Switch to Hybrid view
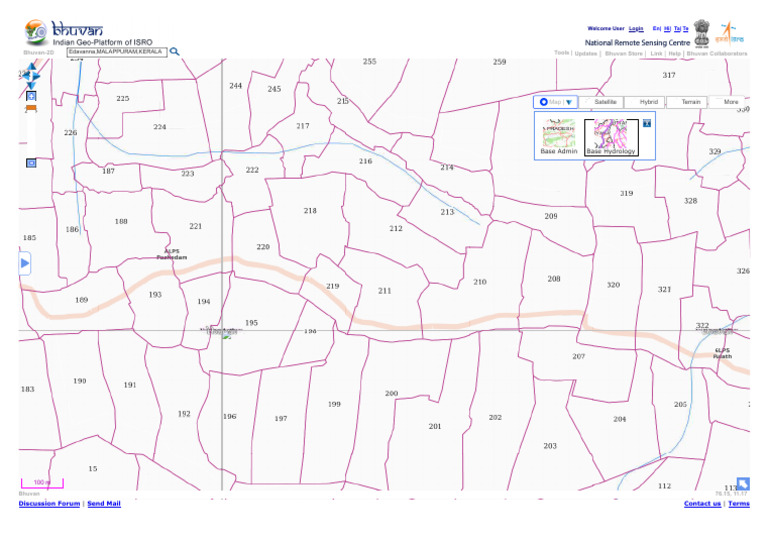The image size is (768, 543). [645, 102]
